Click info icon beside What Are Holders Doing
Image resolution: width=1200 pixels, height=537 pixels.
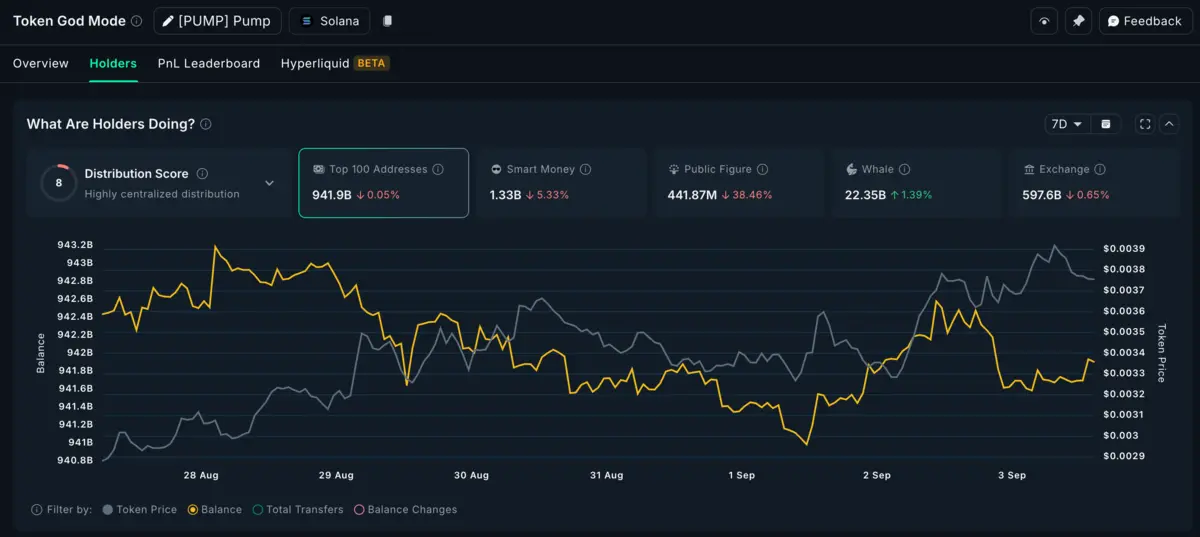pos(206,124)
